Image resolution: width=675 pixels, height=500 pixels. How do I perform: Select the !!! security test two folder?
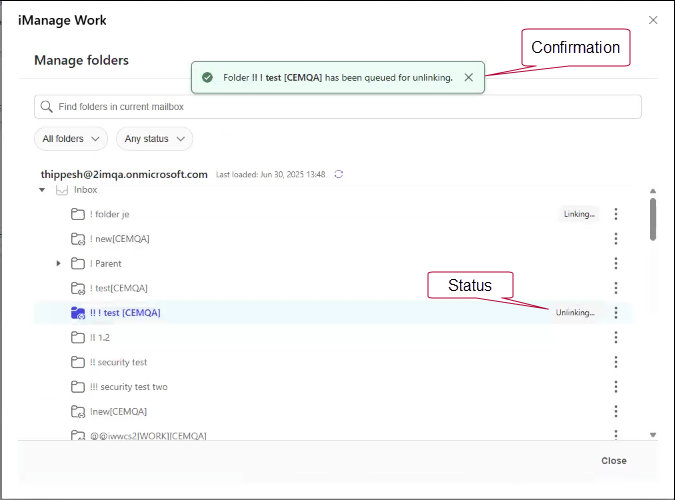[133, 387]
